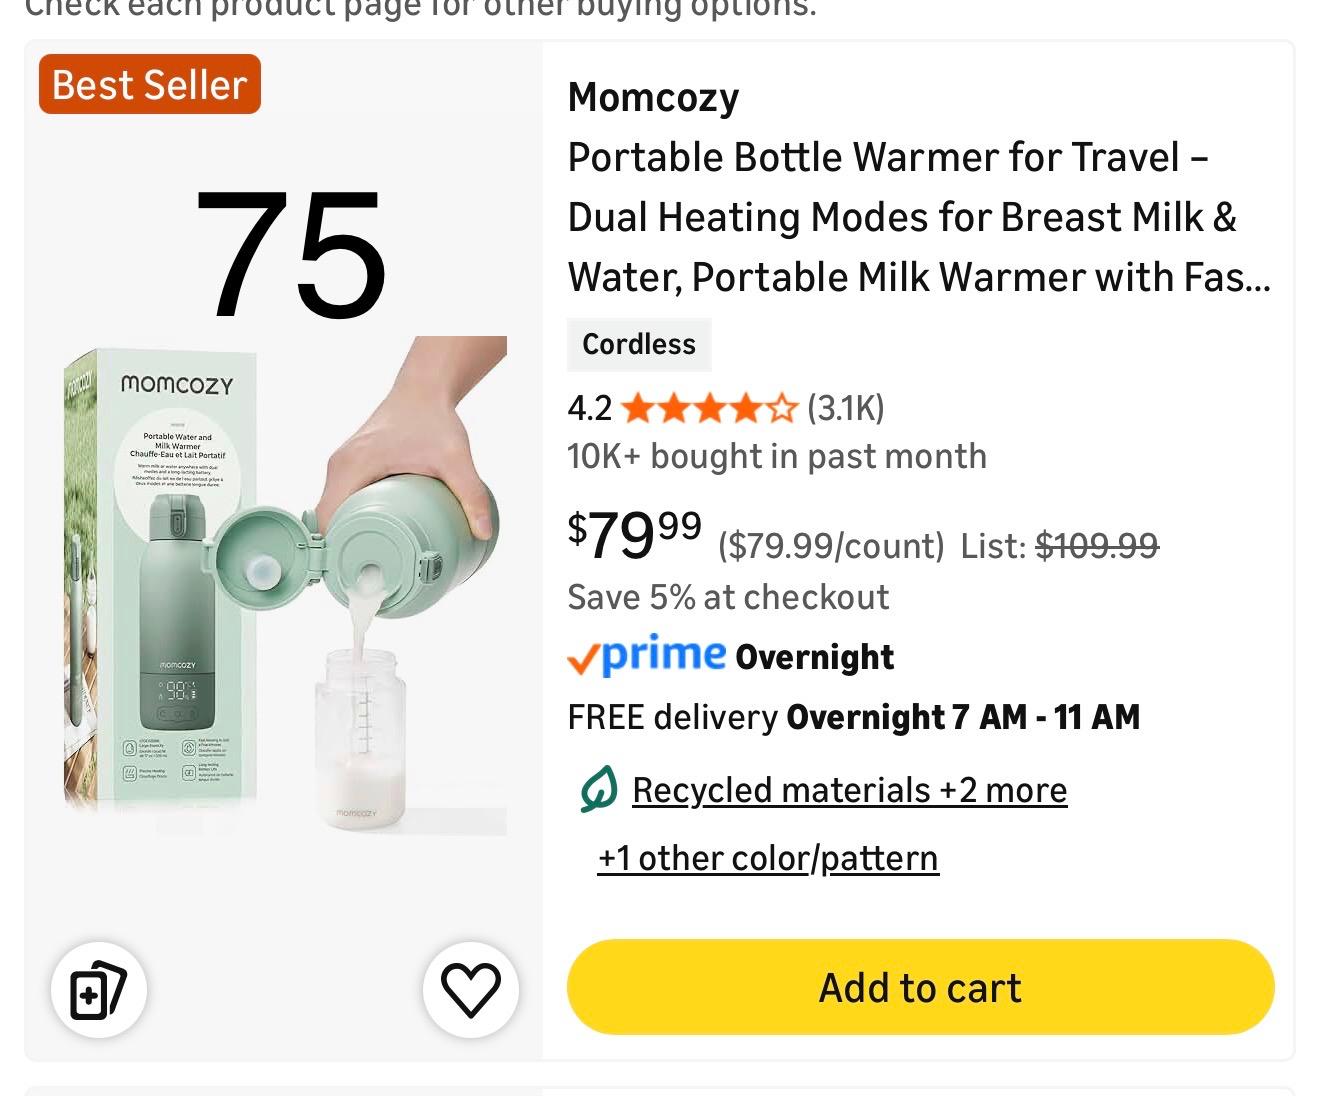Click the Best Seller badge
The image size is (1320, 1096).
click(x=150, y=85)
